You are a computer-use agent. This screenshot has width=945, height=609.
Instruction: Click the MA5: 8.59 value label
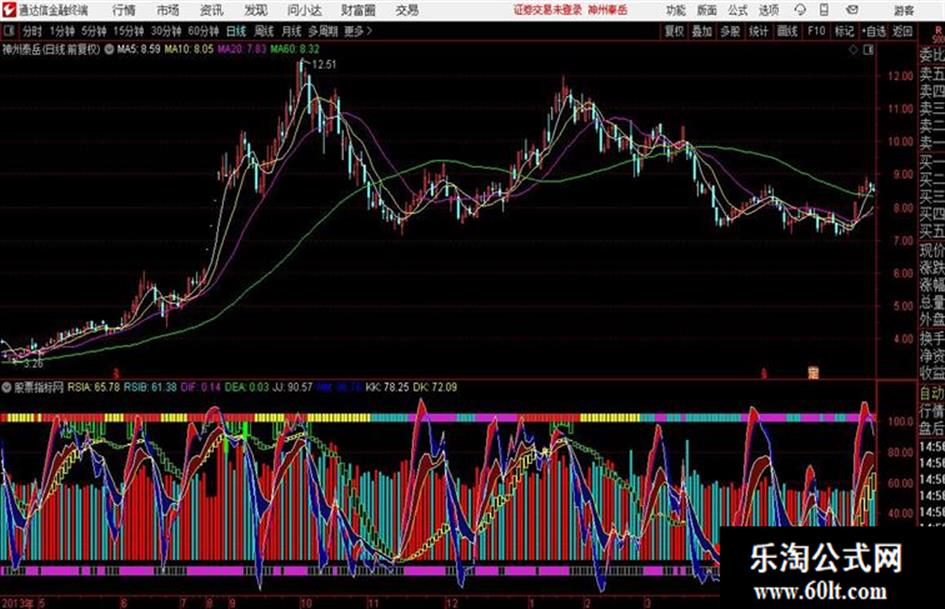(x=139, y=49)
